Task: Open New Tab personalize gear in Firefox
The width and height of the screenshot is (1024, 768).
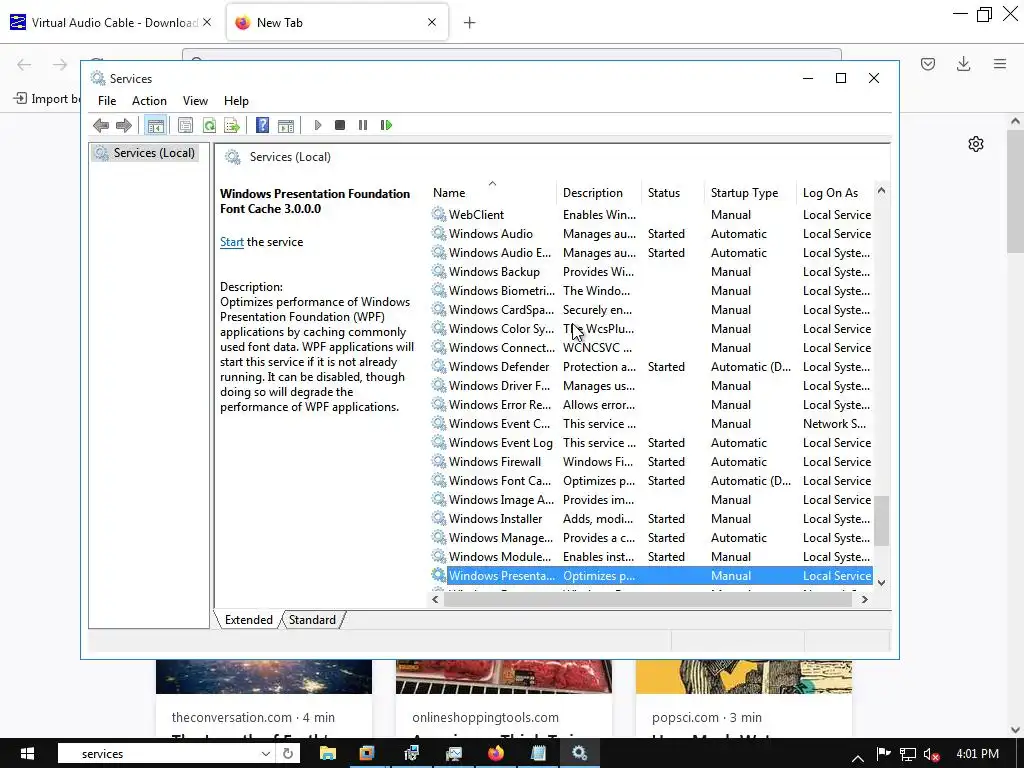Action: click(x=976, y=144)
